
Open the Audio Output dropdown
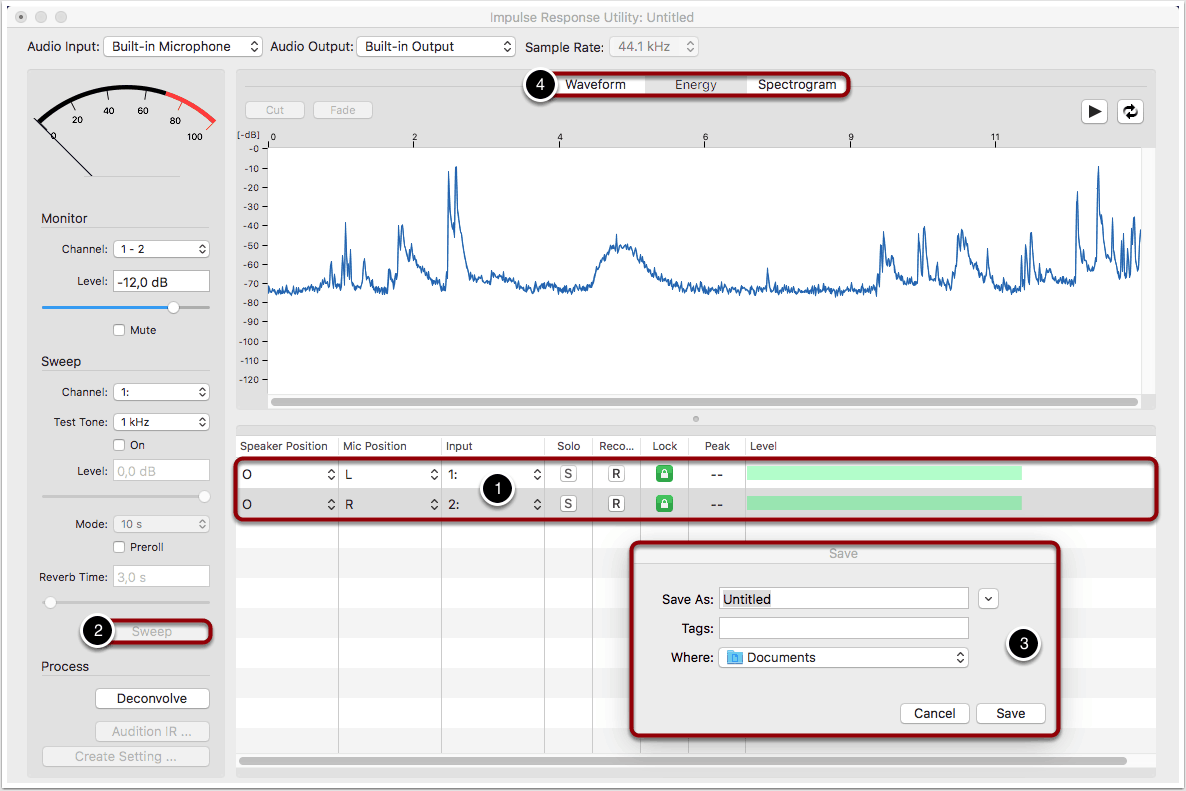tap(435, 47)
